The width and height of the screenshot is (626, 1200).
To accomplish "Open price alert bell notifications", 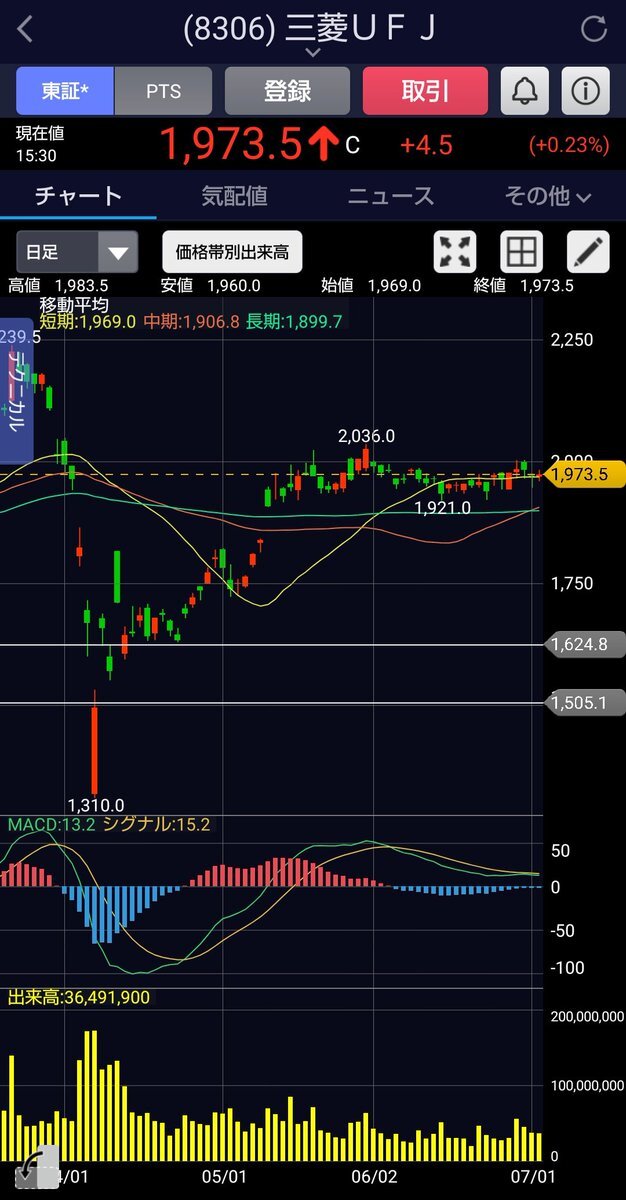I will tap(524, 91).
